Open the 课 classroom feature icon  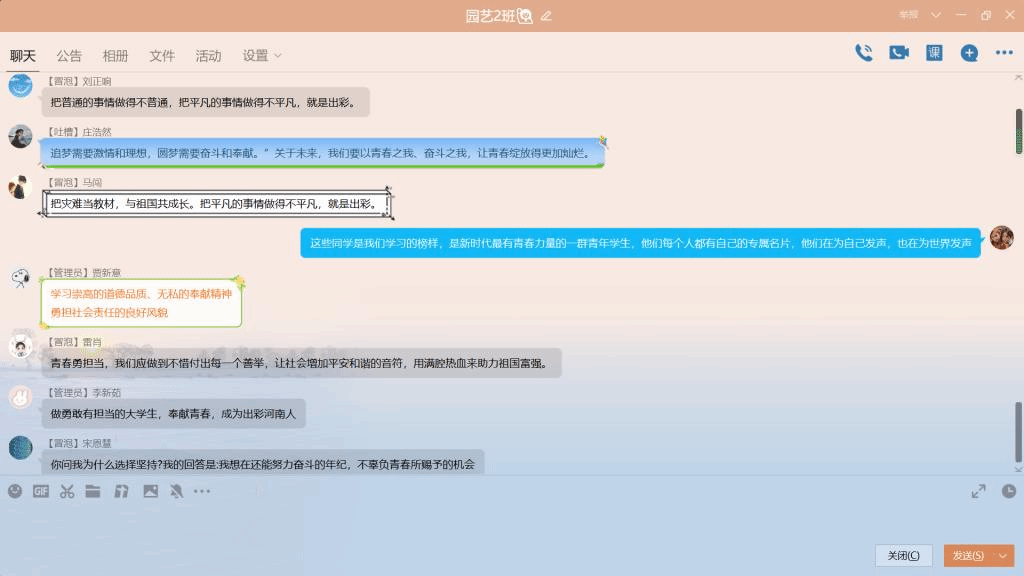934,54
